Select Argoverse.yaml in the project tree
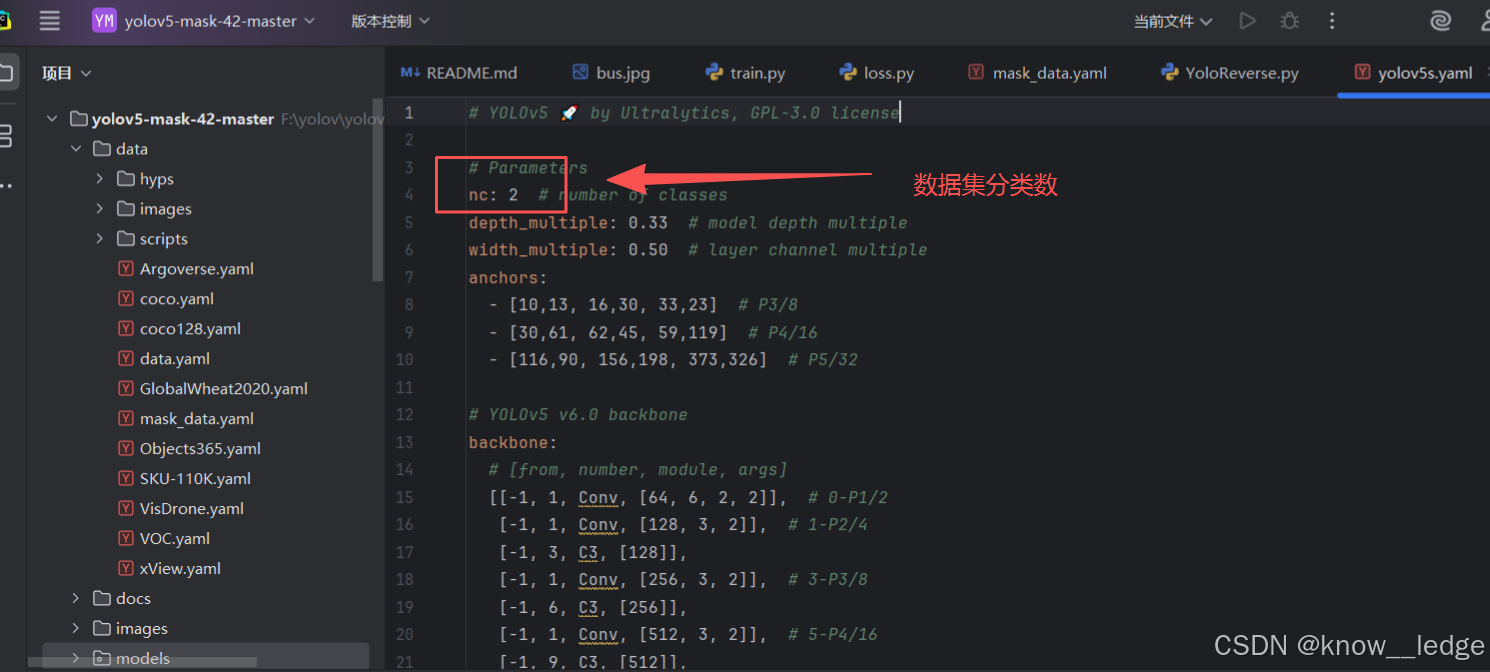This screenshot has height=672, width=1490. (197, 269)
